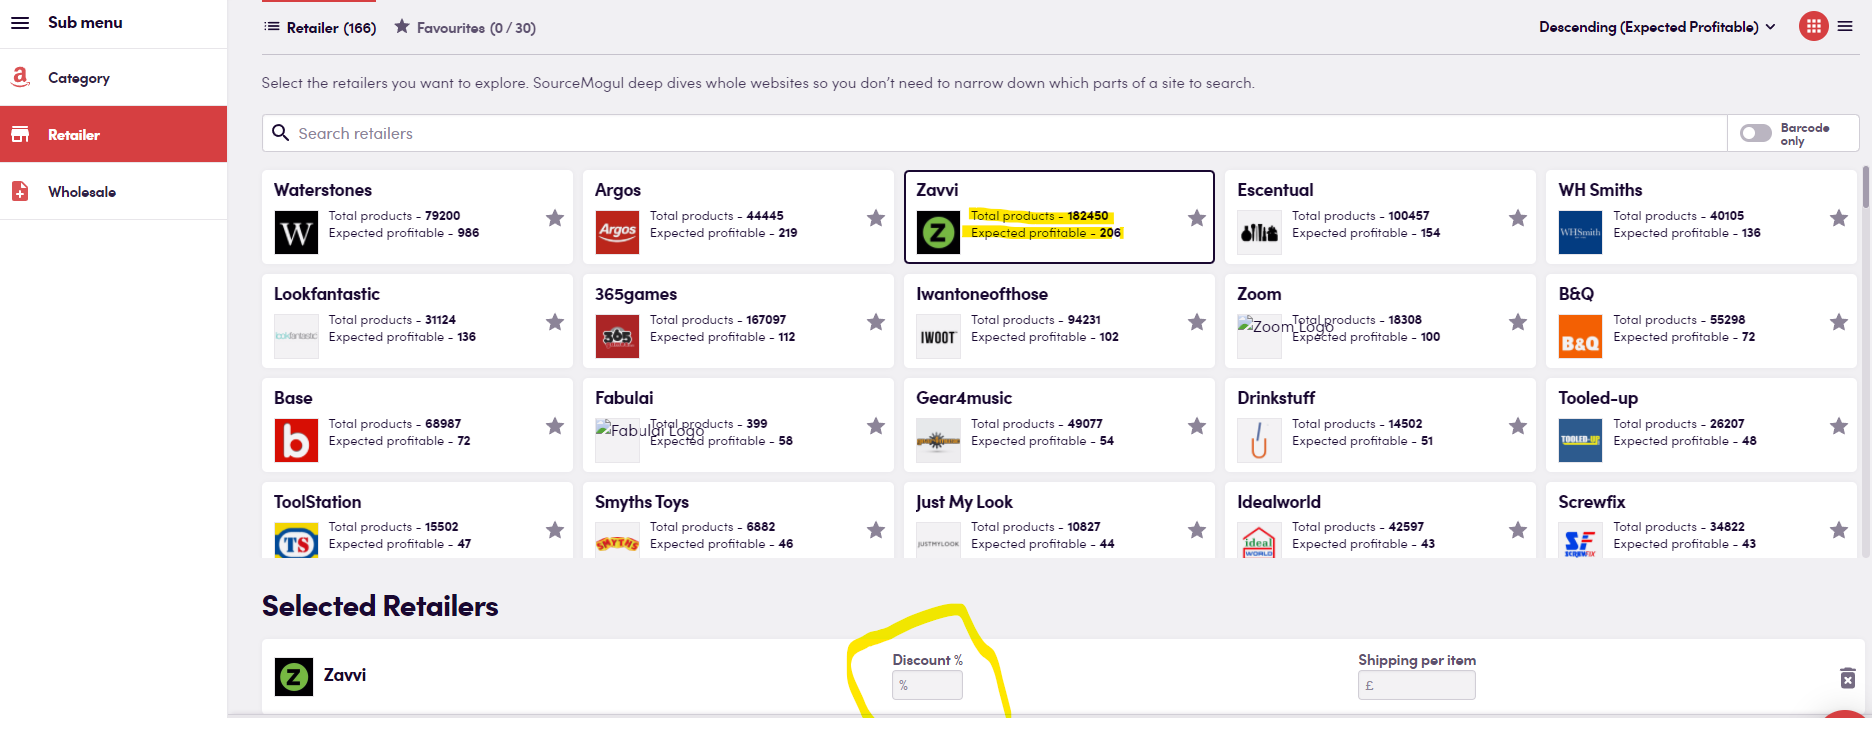Click the red grid view icon

tap(1813, 26)
